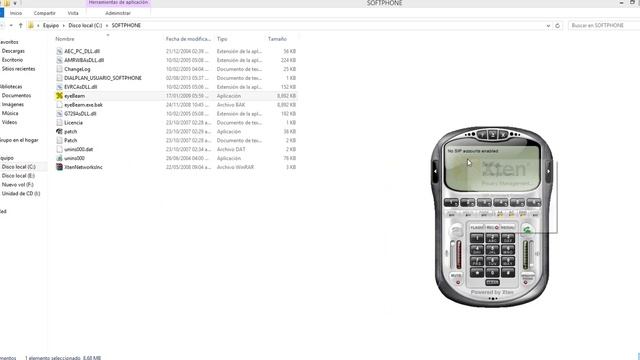Sort by Fecha de modificación column

[188, 39]
